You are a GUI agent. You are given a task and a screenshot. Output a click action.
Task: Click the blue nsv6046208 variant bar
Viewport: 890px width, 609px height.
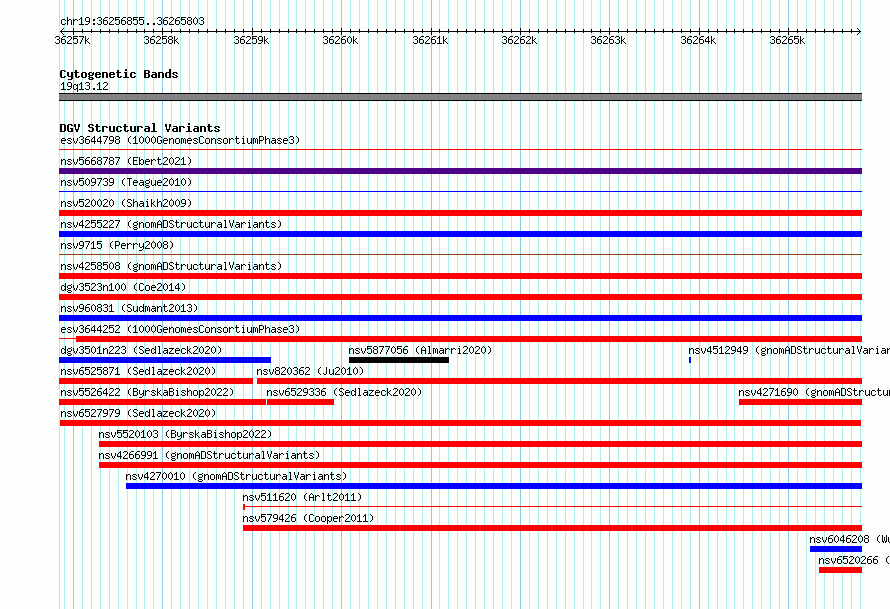click(836, 549)
